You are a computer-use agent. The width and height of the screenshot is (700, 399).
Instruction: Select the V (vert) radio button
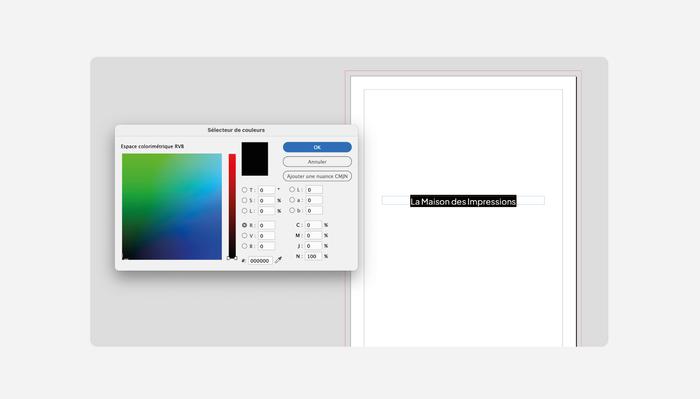245,235
